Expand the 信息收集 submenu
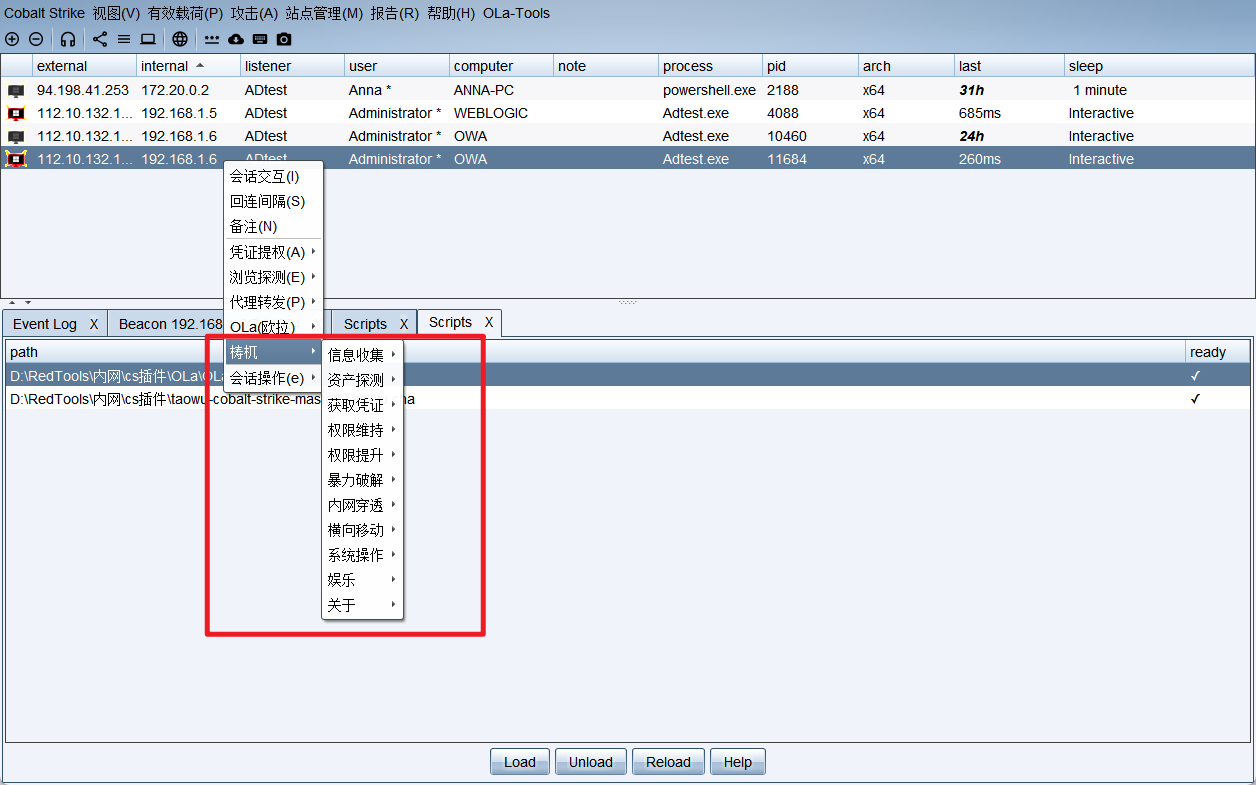The image size is (1256, 785). coord(362,355)
